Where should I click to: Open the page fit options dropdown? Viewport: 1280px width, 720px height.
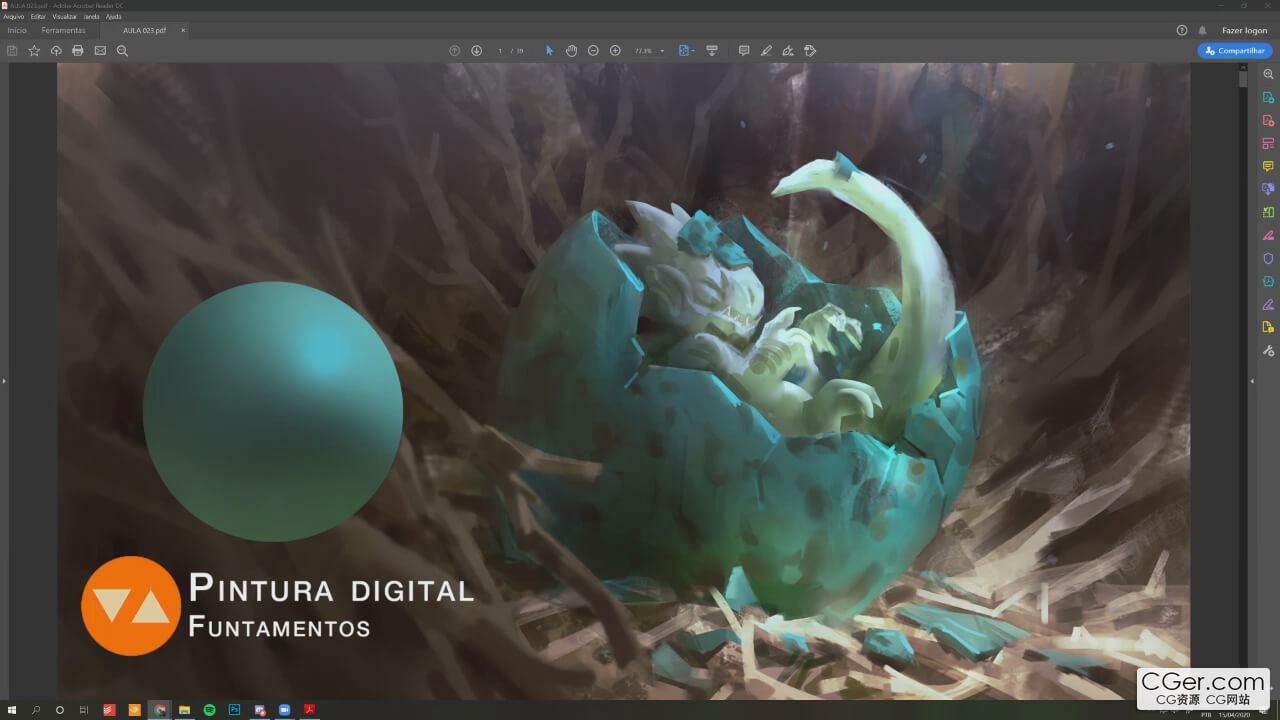pyautogui.click(x=686, y=51)
